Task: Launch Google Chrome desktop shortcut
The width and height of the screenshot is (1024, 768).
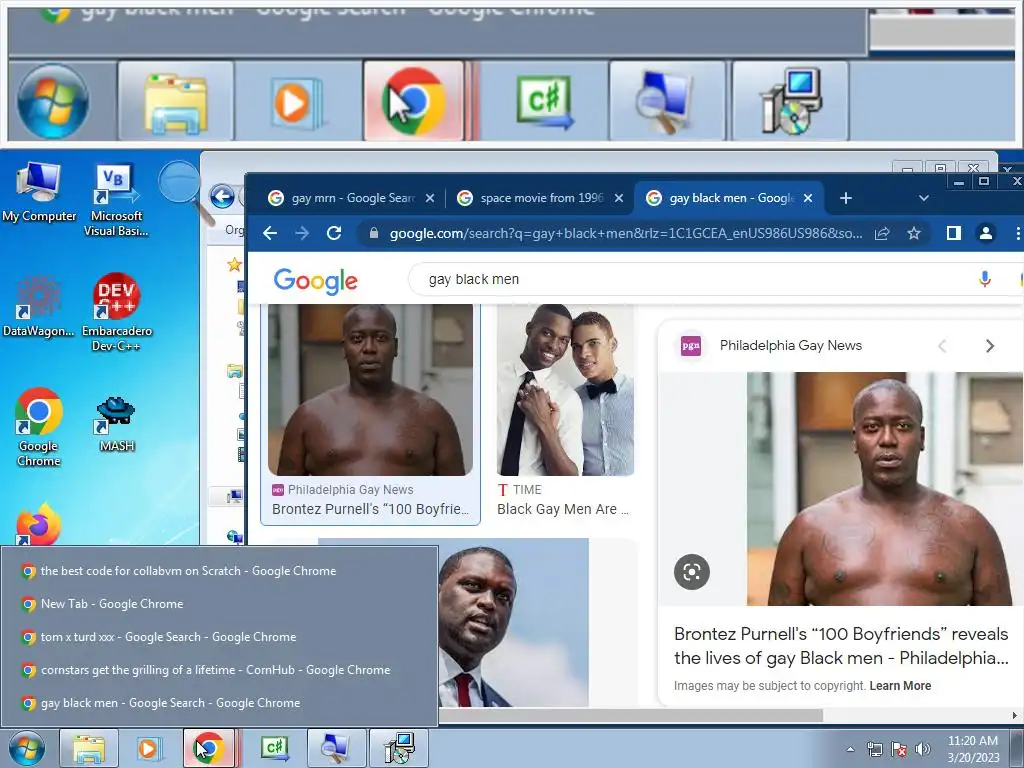Action: pyautogui.click(x=39, y=427)
